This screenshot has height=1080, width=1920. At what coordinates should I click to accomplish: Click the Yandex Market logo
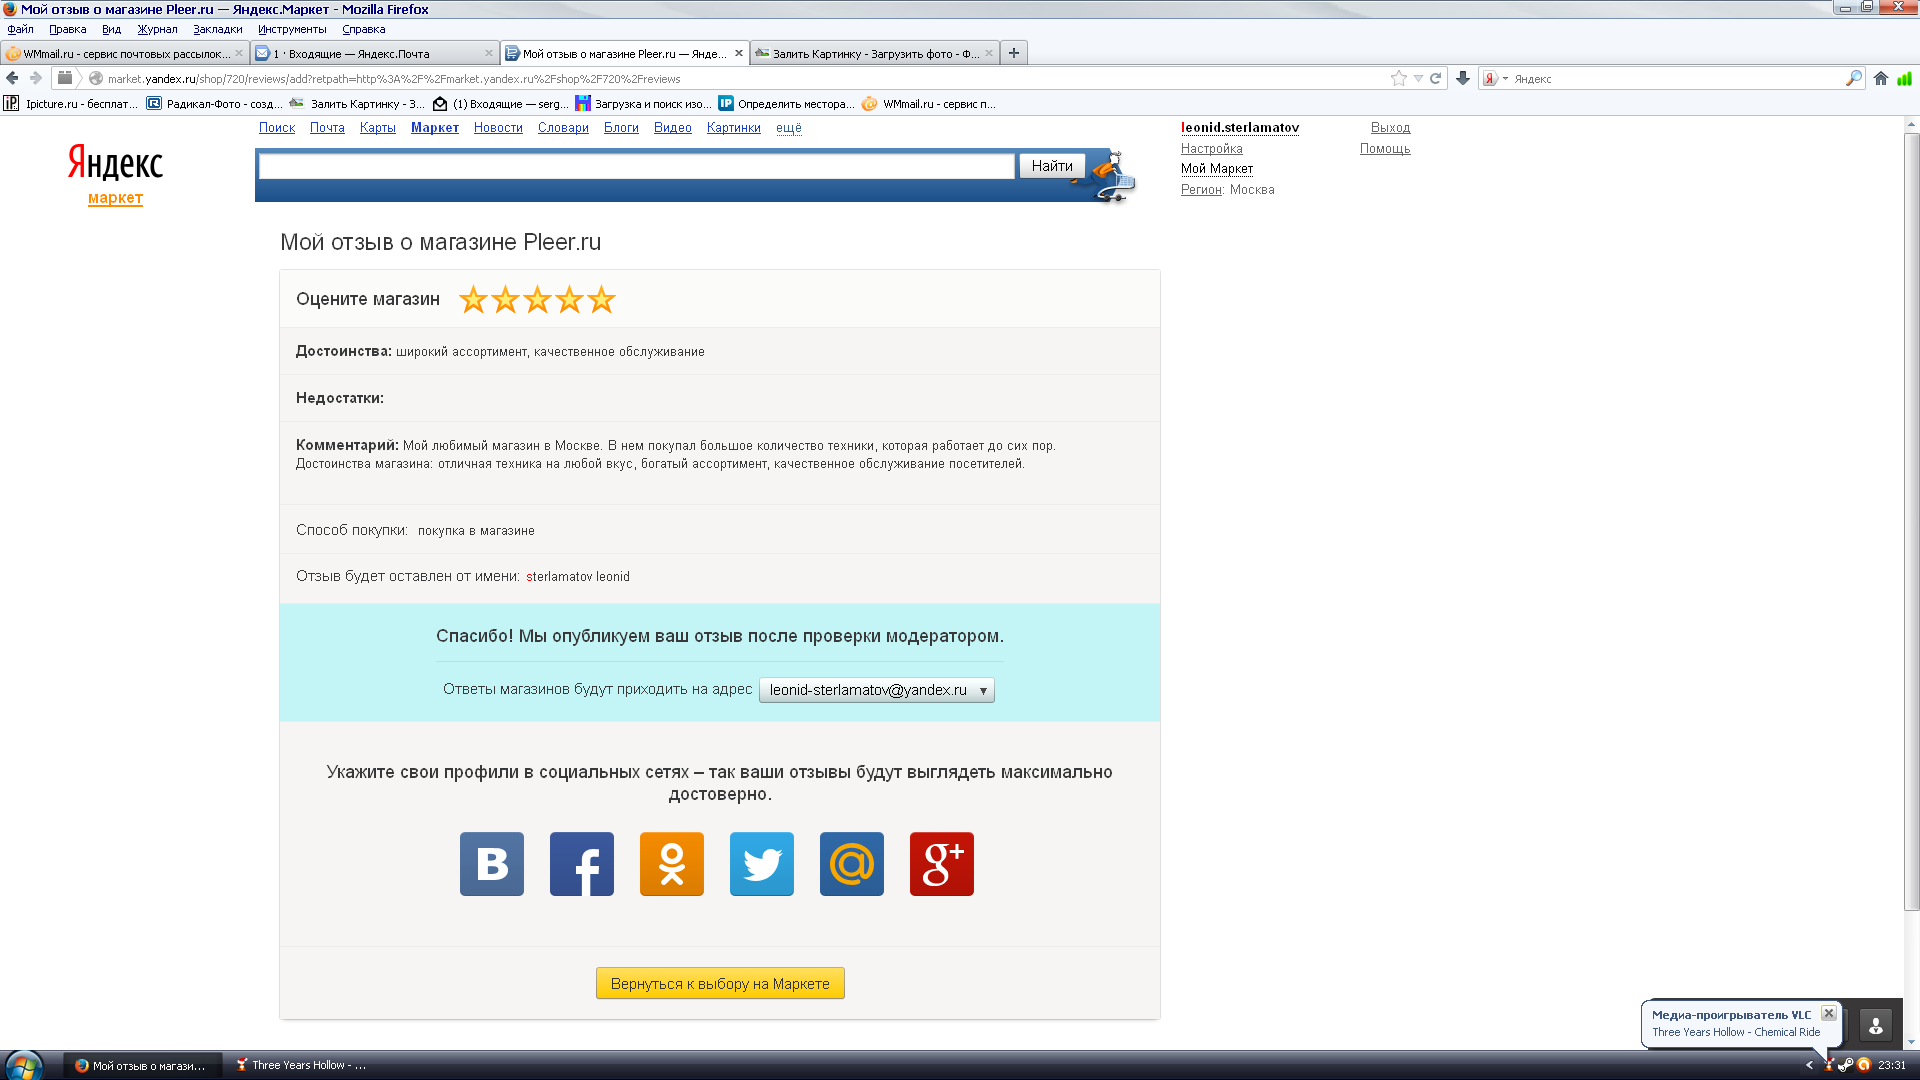(x=115, y=173)
